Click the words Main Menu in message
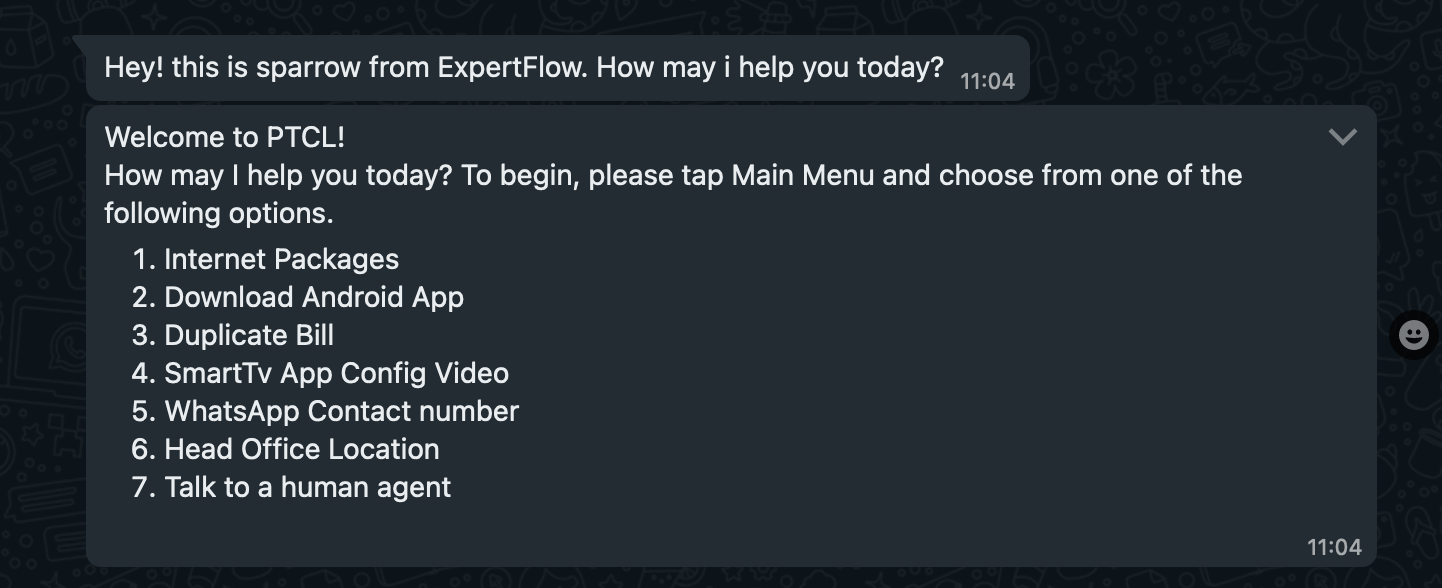This screenshot has width=1442, height=588. pyautogui.click(x=803, y=176)
